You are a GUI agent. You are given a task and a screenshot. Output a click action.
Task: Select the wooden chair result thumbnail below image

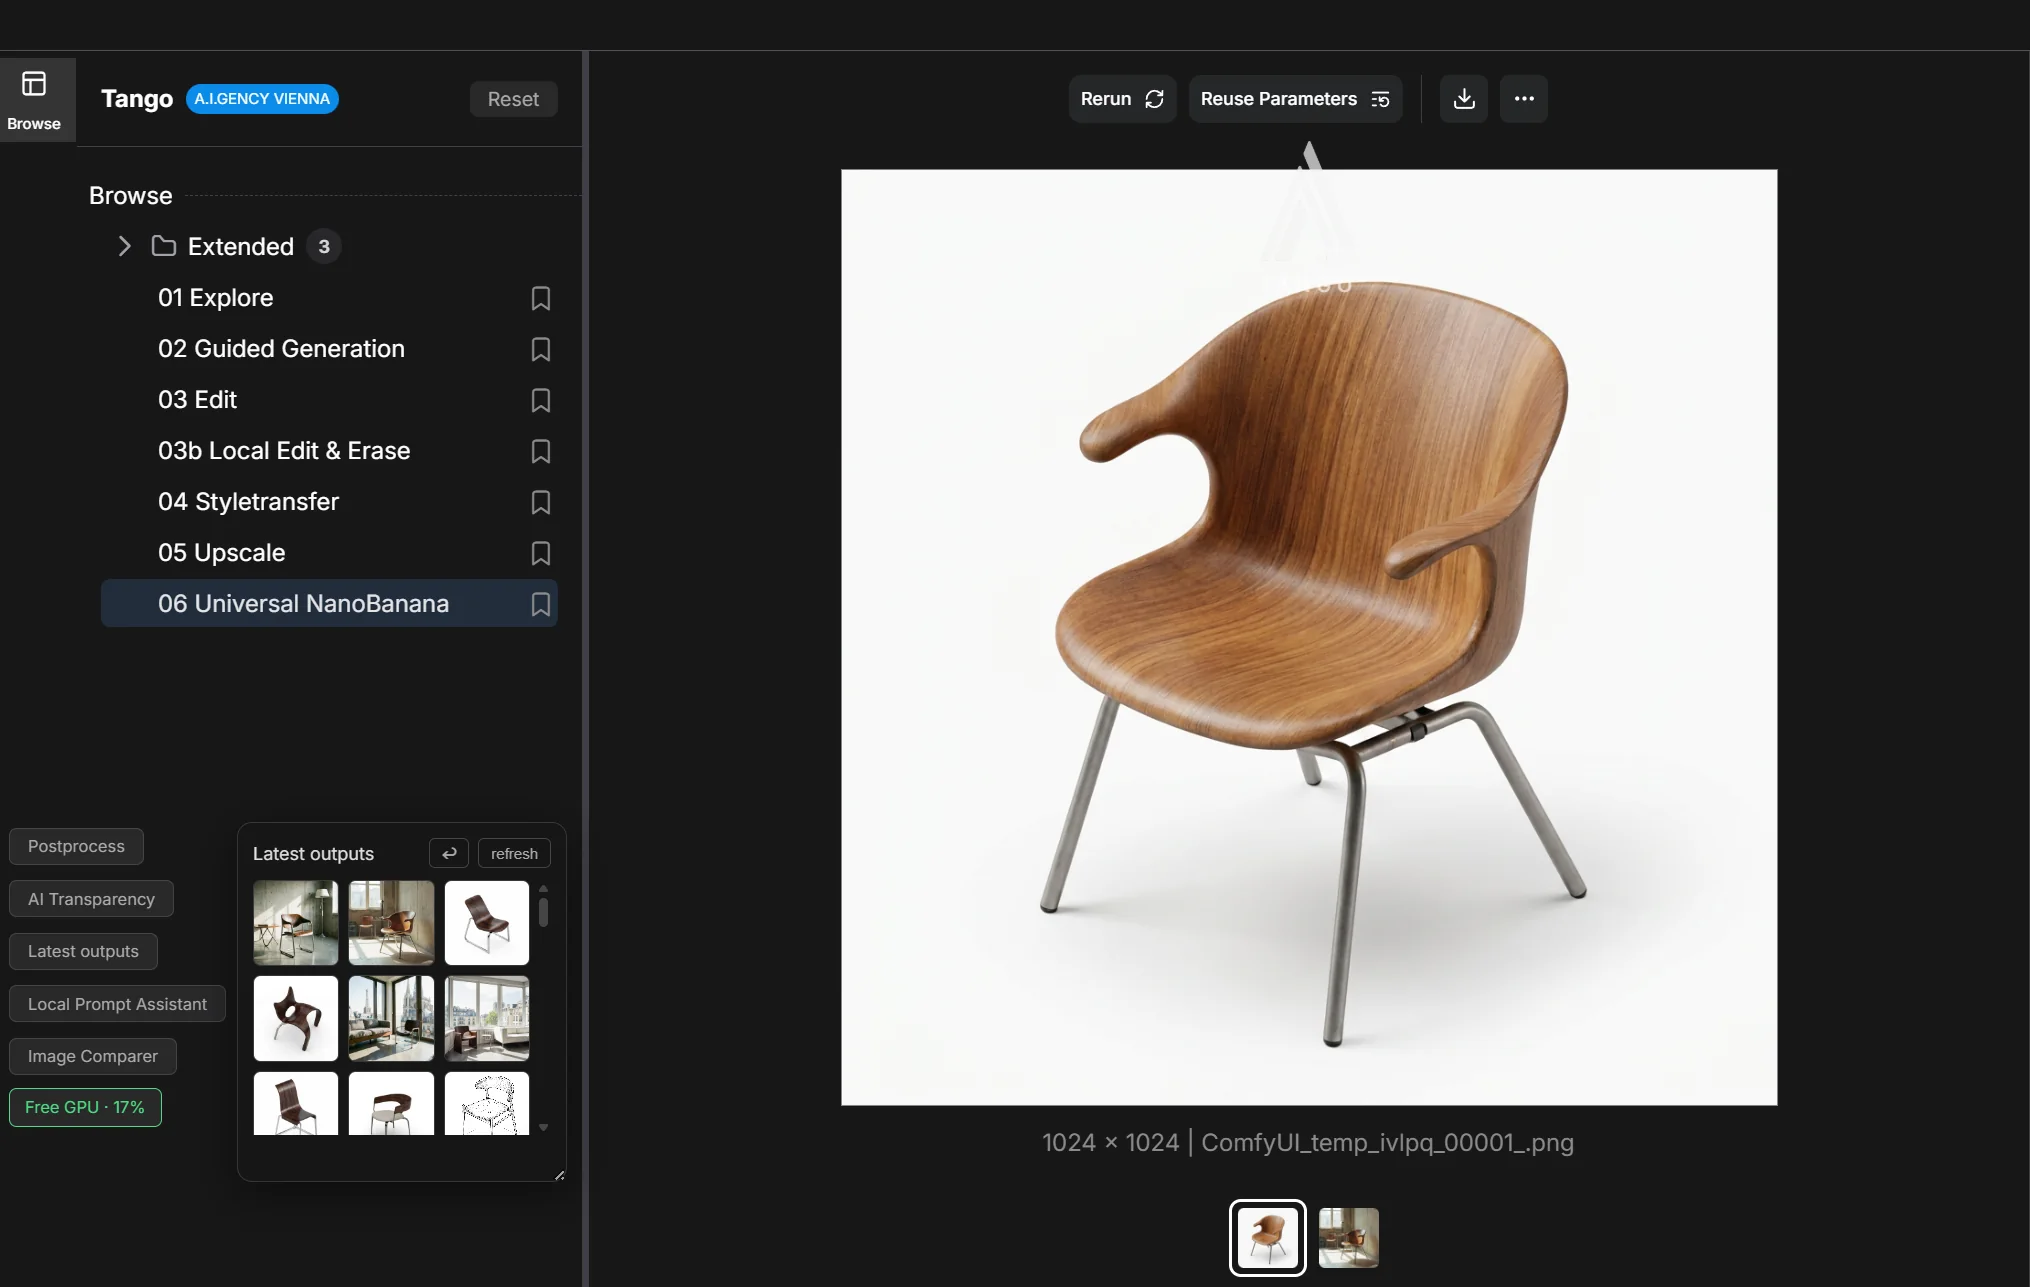point(1268,1237)
